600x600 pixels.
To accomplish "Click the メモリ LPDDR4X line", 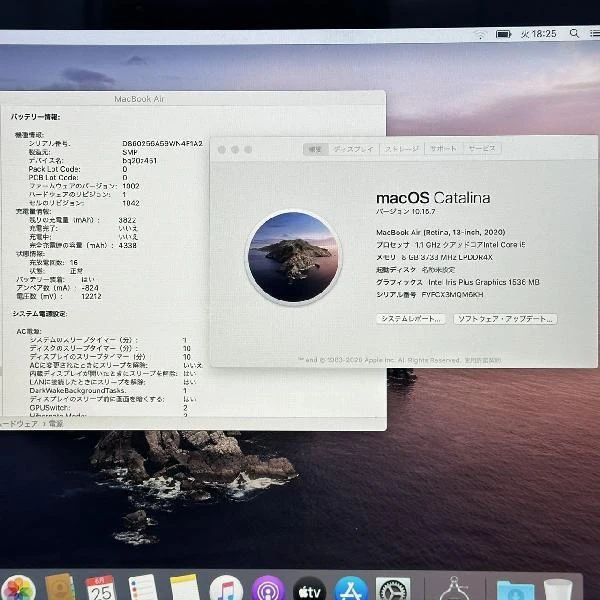I will (x=434, y=258).
